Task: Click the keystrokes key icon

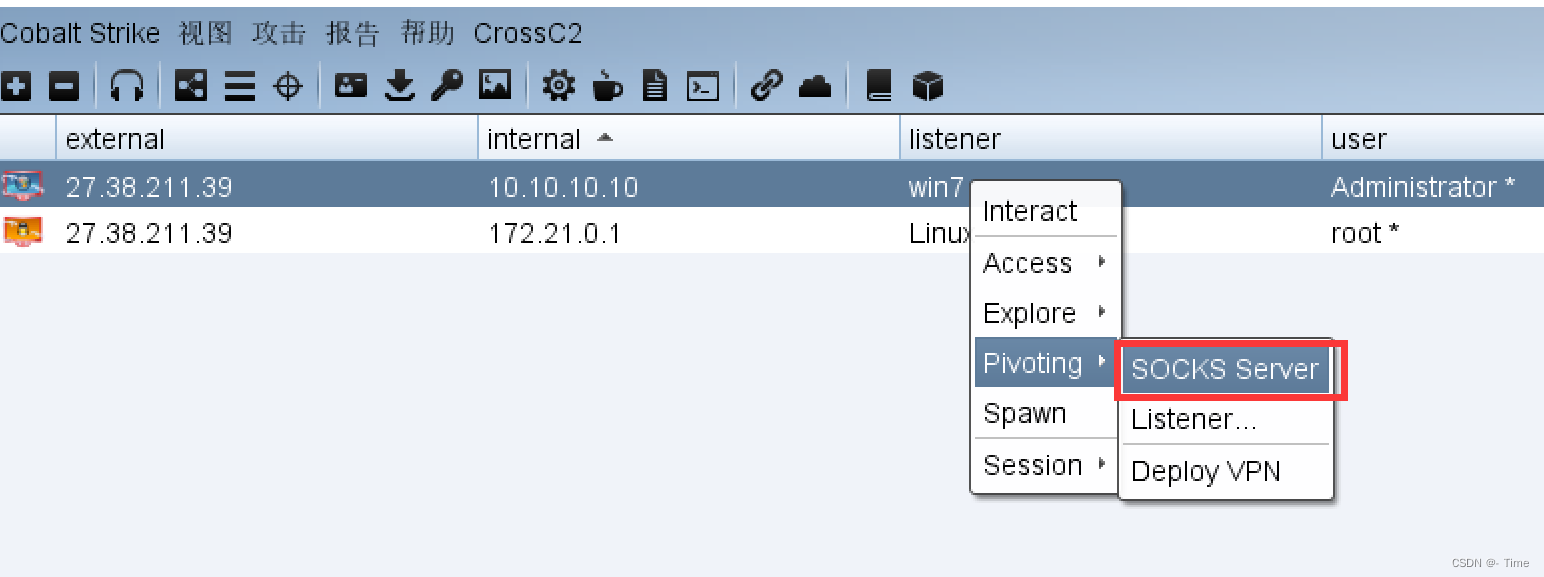Action: [x=447, y=86]
